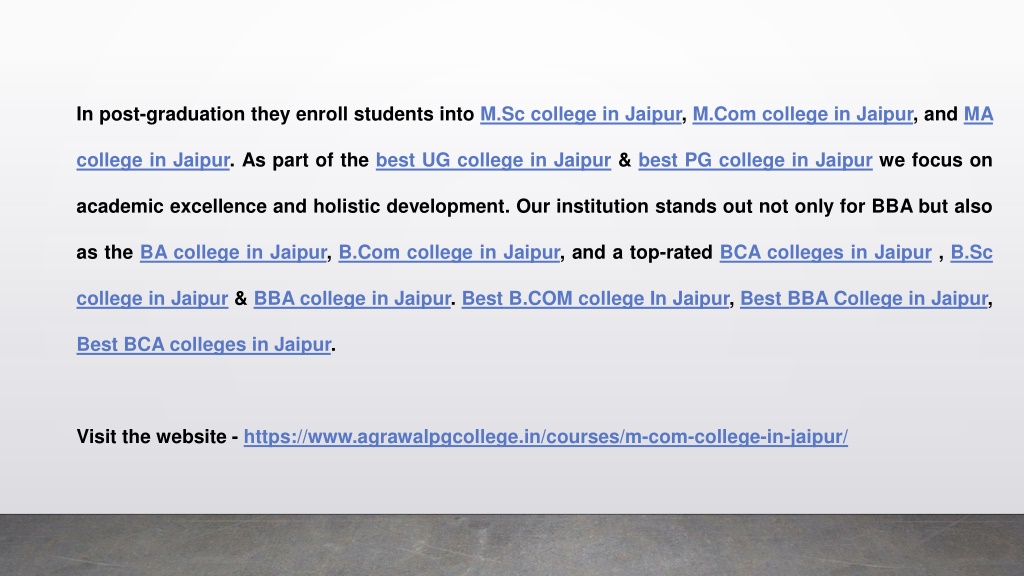Click the 'Visit the website' text label
This screenshot has height=576, width=1024.
(152, 436)
